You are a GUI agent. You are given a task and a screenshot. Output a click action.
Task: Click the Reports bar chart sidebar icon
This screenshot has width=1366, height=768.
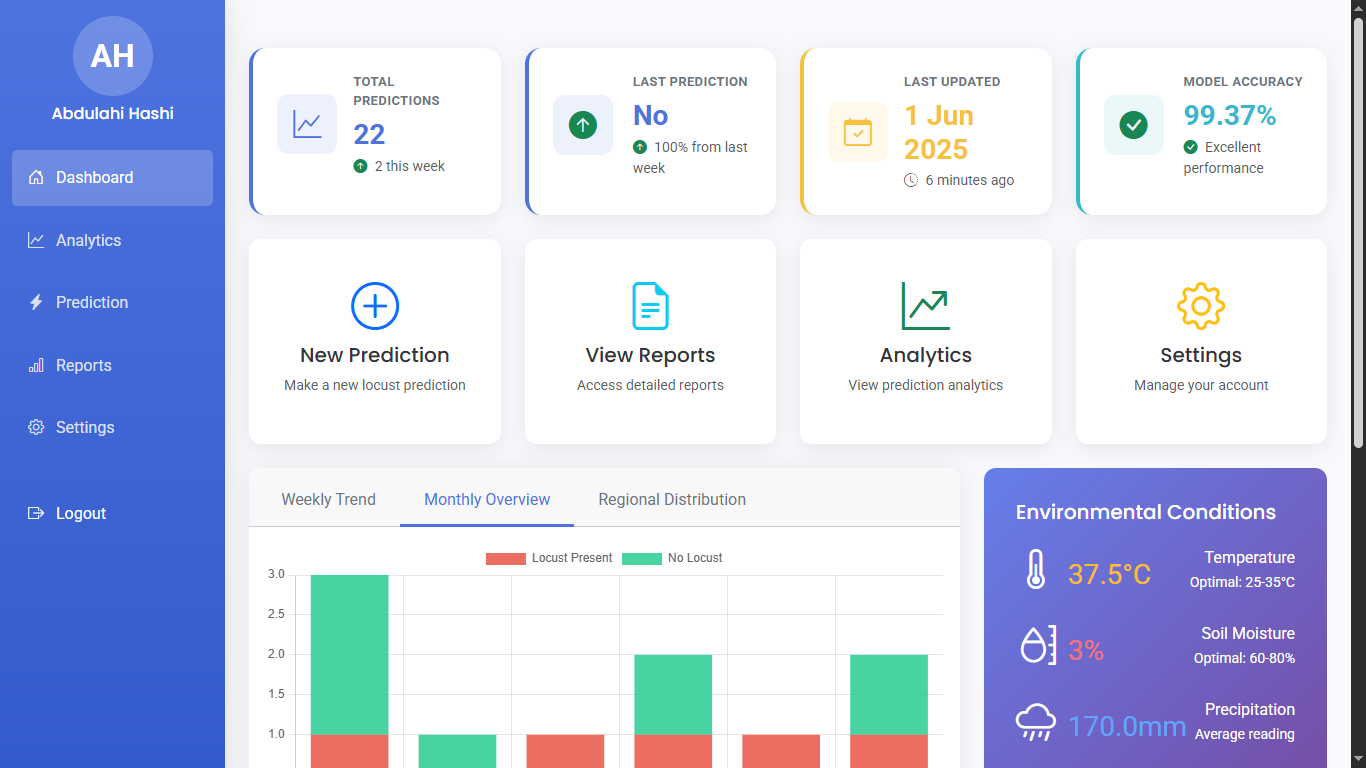tap(36, 365)
